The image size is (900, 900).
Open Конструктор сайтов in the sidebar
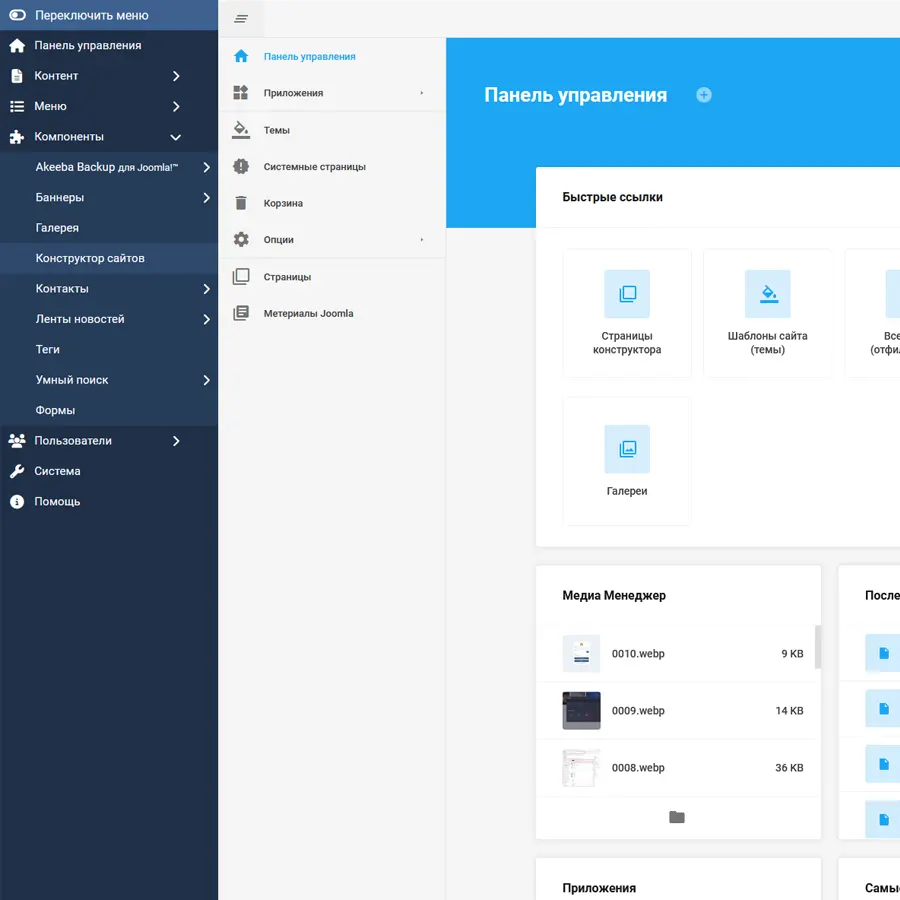pyautogui.click(x=90, y=258)
